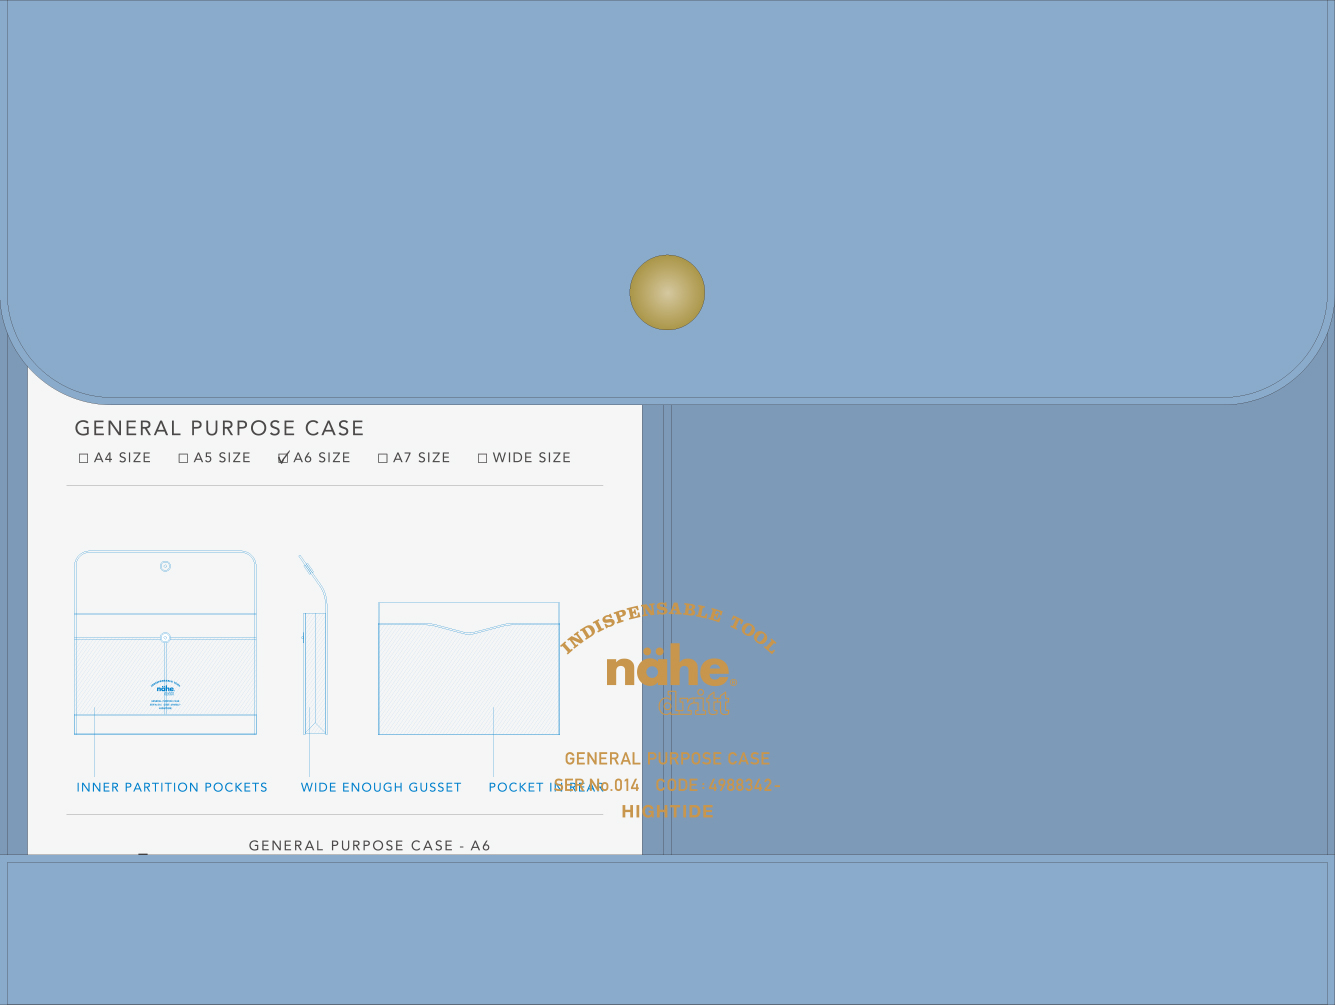
Task: Click the GENERAL PURPOSE CASE - A6 caption
Action: click(369, 845)
